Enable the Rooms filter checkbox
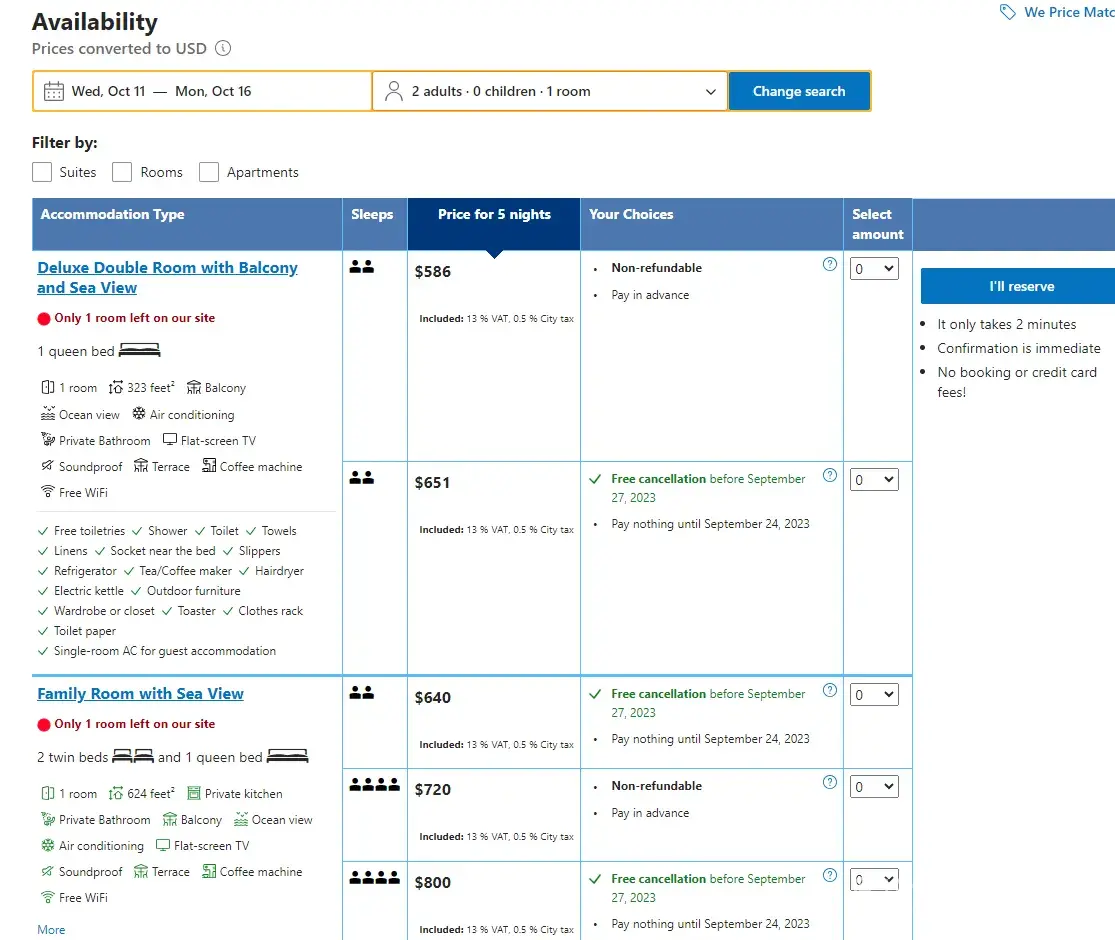Screen dimensions: 1115x940 (122, 172)
